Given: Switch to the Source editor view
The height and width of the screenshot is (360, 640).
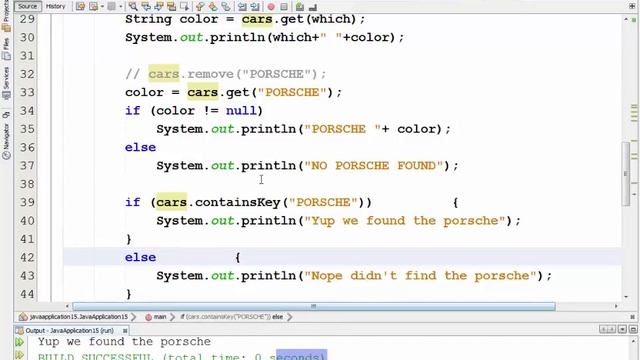Looking at the screenshot, I should 28,6.
